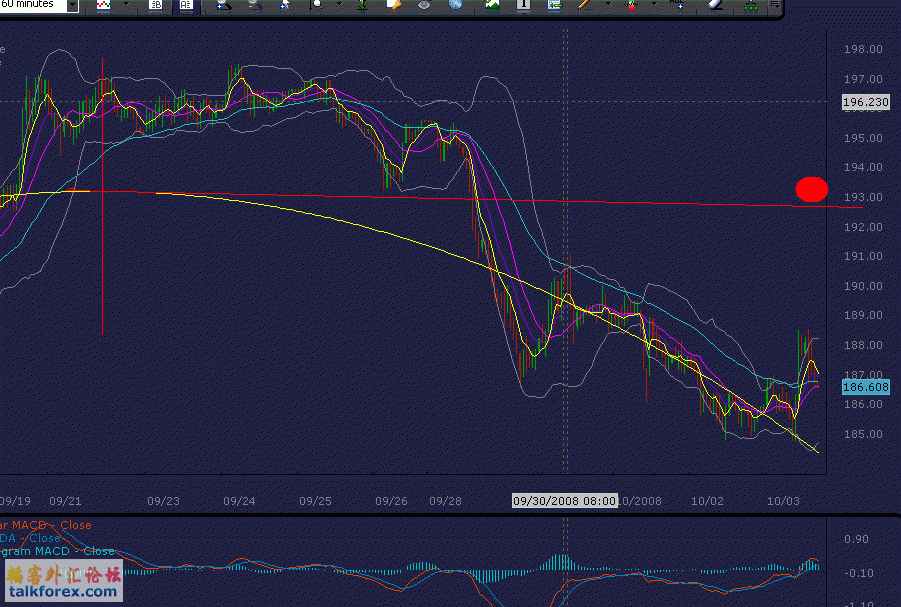The width and height of the screenshot is (901, 607).
Task: Click the 196.230 price level label
Action: pos(865,102)
